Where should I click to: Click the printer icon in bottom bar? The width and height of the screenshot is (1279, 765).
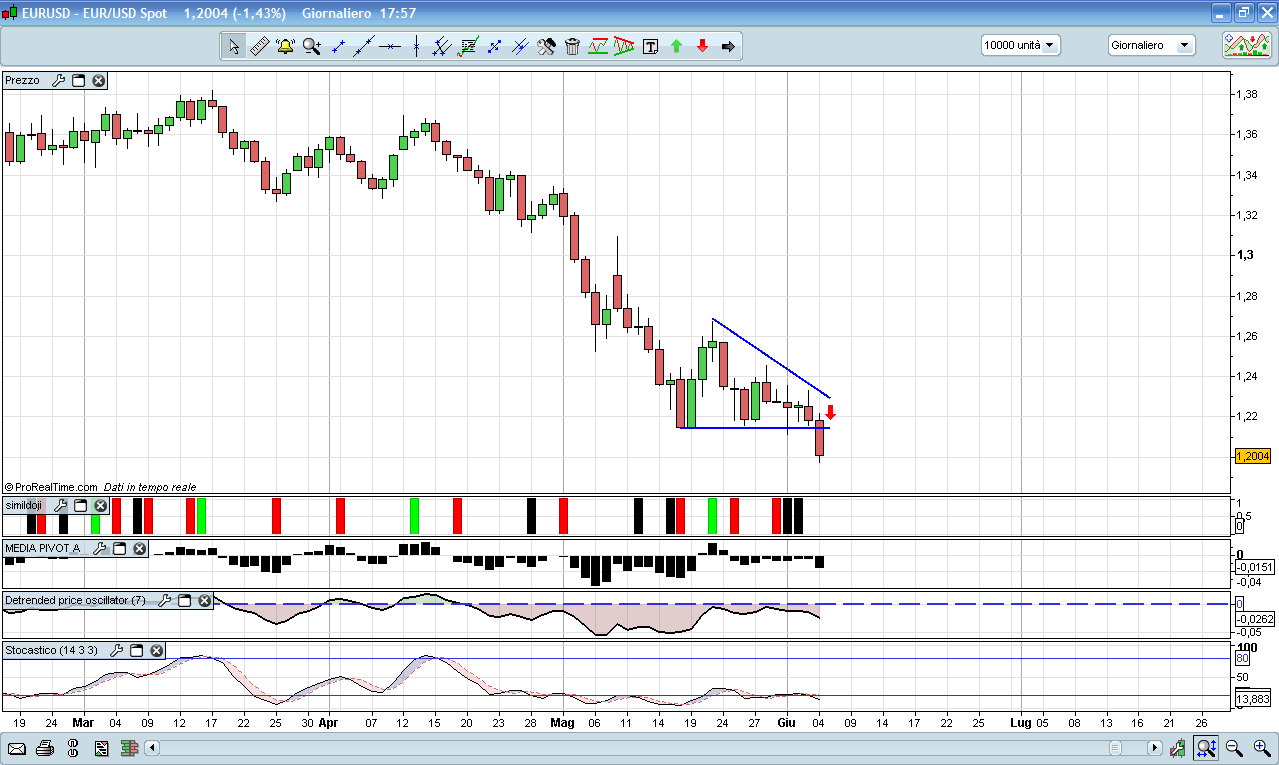point(44,748)
